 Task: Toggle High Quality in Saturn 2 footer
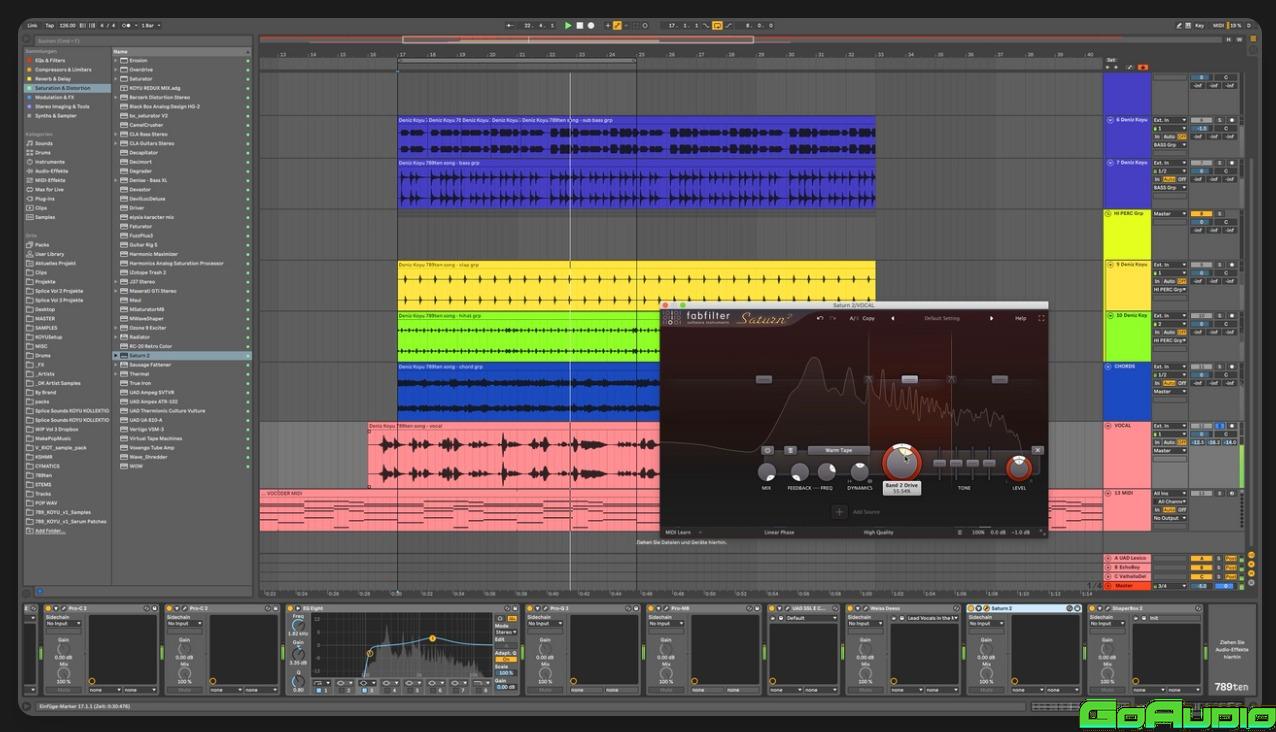pyautogui.click(x=879, y=532)
